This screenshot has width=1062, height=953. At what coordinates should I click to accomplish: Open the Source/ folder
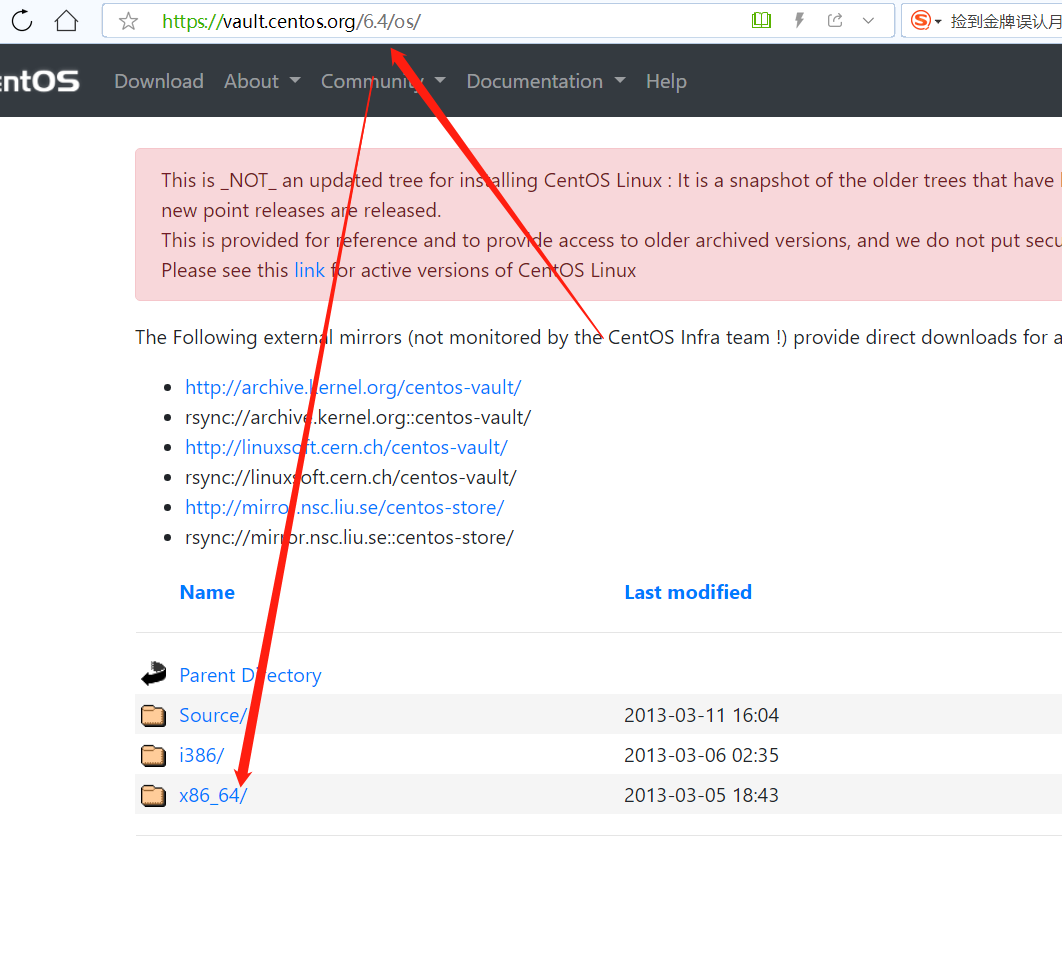click(213, 715)
